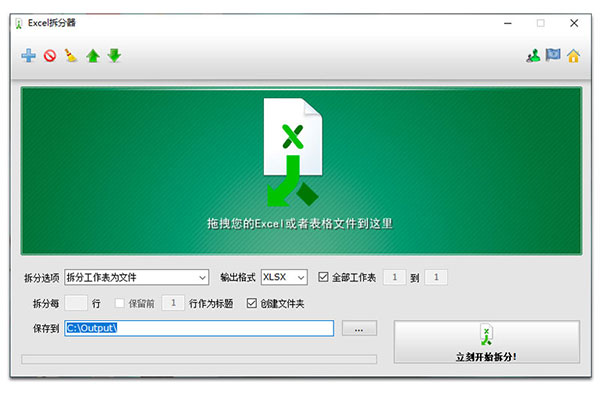Click the progress bar at the bottom
600x400 pixels.
coord(199,359)
